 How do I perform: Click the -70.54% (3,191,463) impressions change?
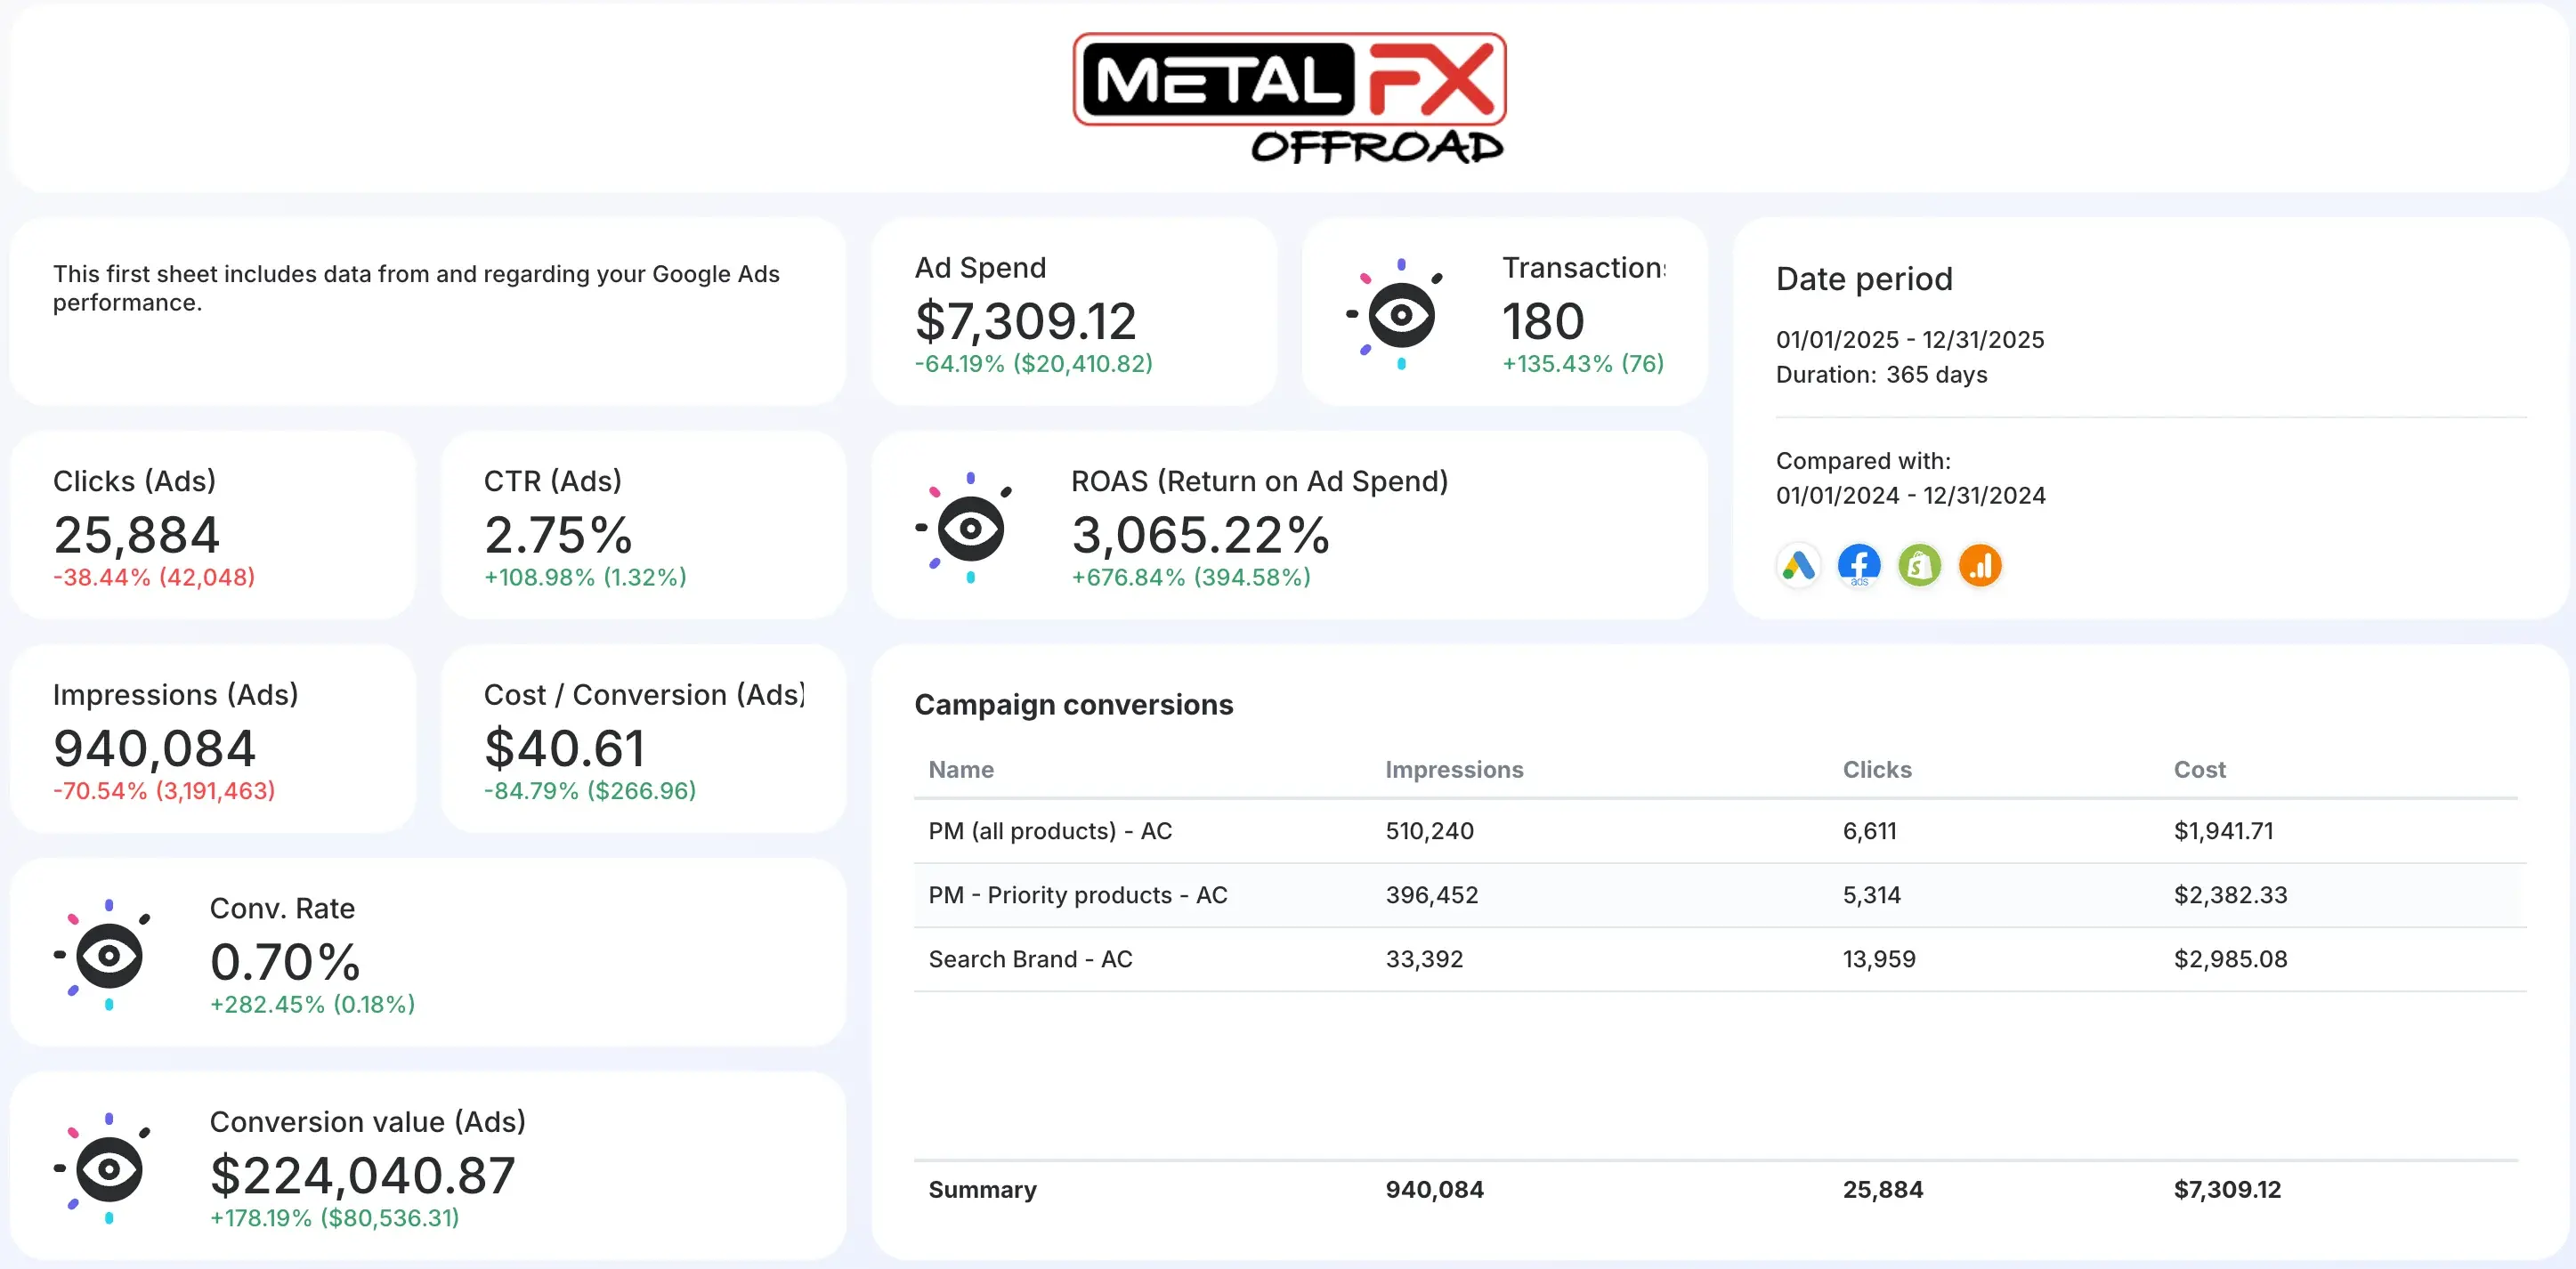click(164, 791)
